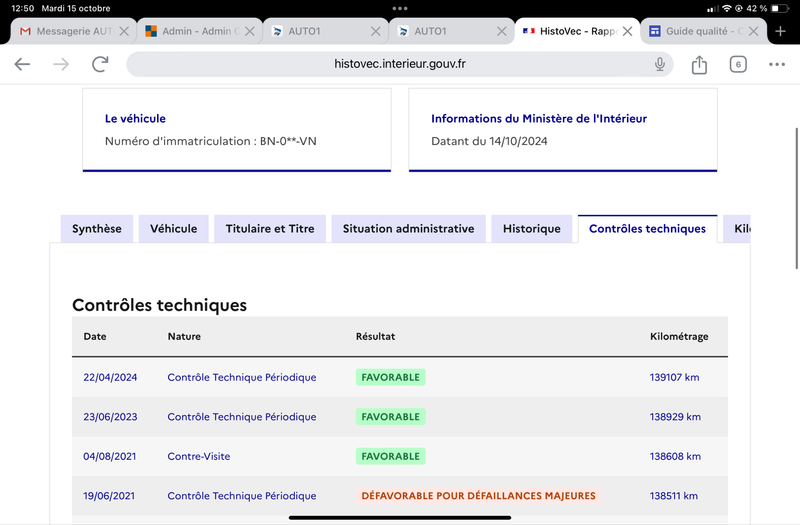Screen dimensions: 800x525
Task: Click FAVORABLE badge in the Contre-Visite row
Action: click(x=391, y=457)
